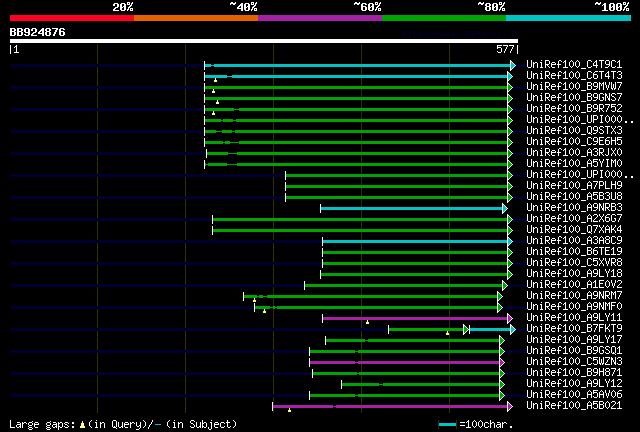Viewport: 640px width, 432px height.
Task: Click the yellow gap marker under A9NMF0 bar
Action: [264, 311]
